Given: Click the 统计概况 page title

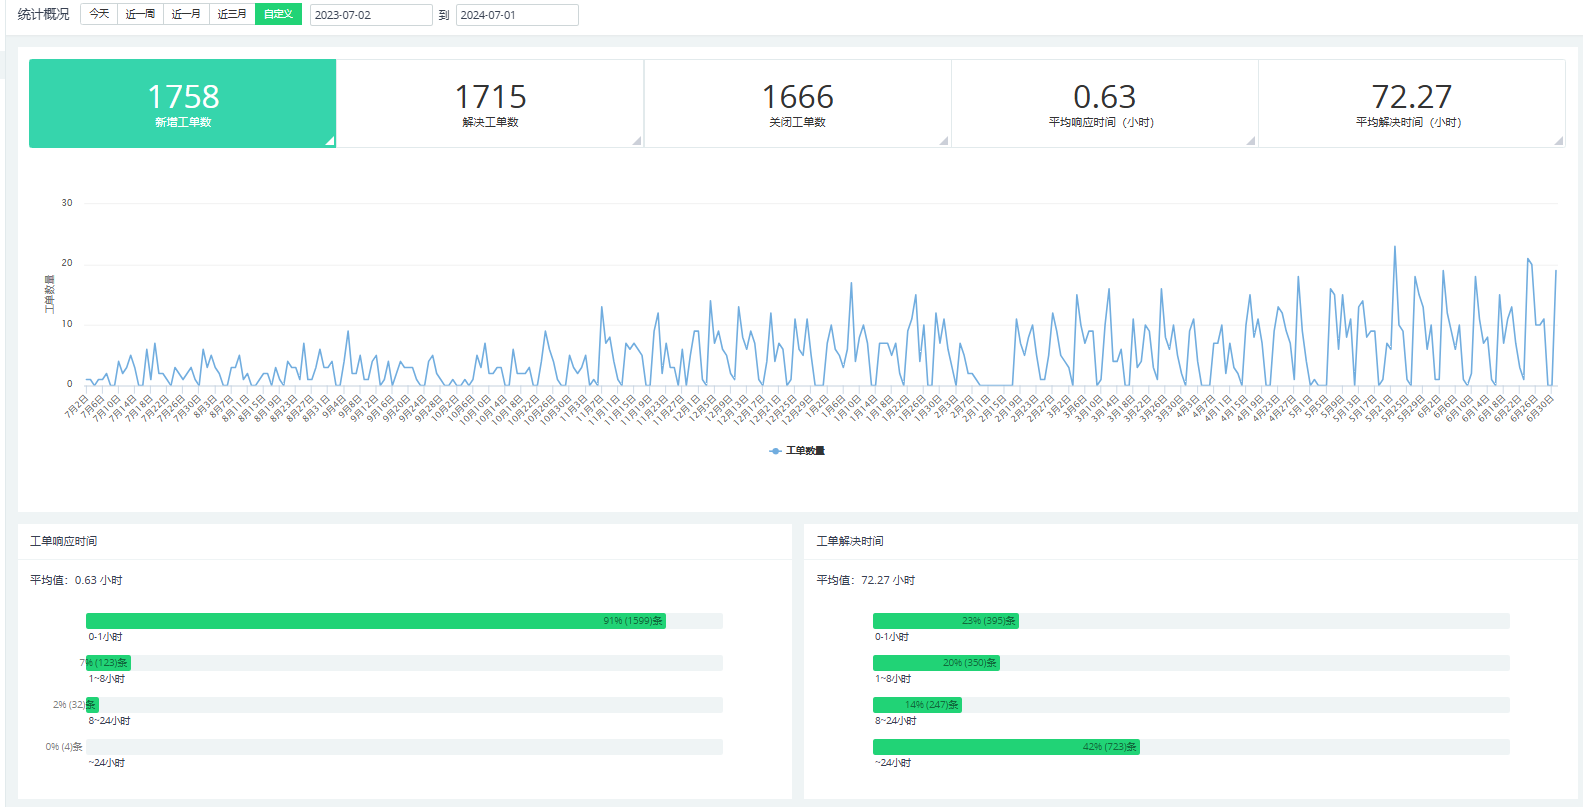Looking at the screenshot, I should 44,14.
